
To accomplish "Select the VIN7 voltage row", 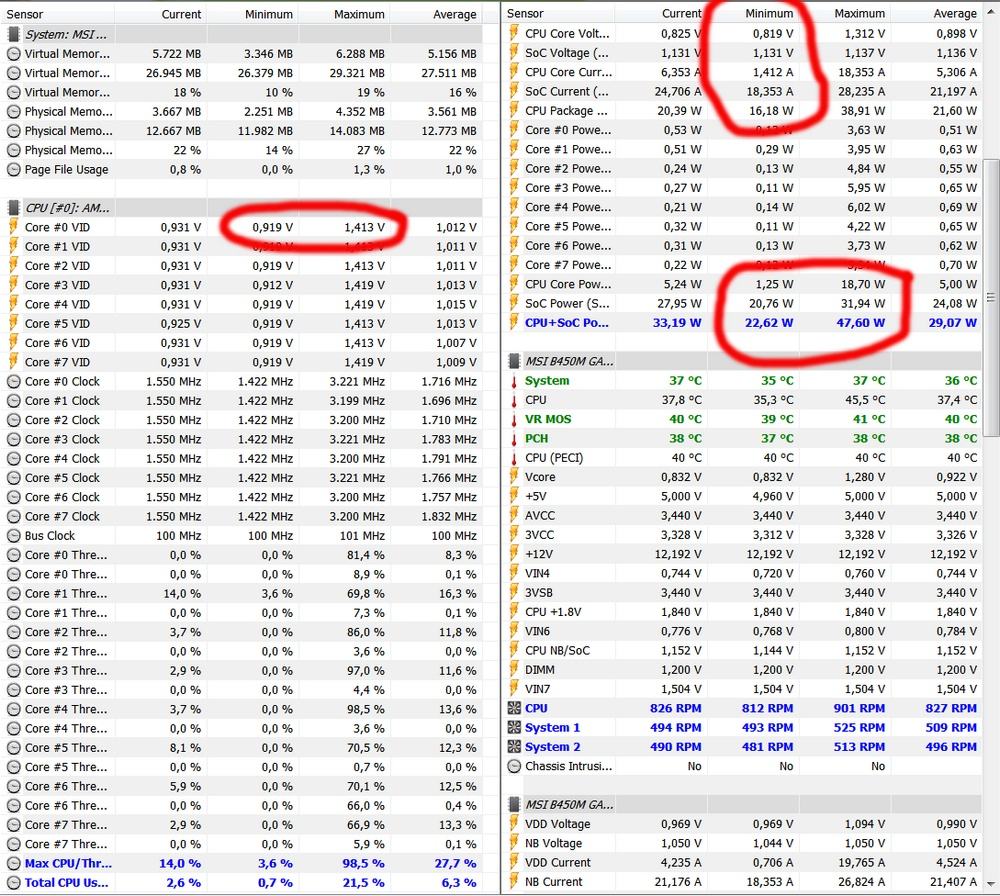I will pos(743,689).
